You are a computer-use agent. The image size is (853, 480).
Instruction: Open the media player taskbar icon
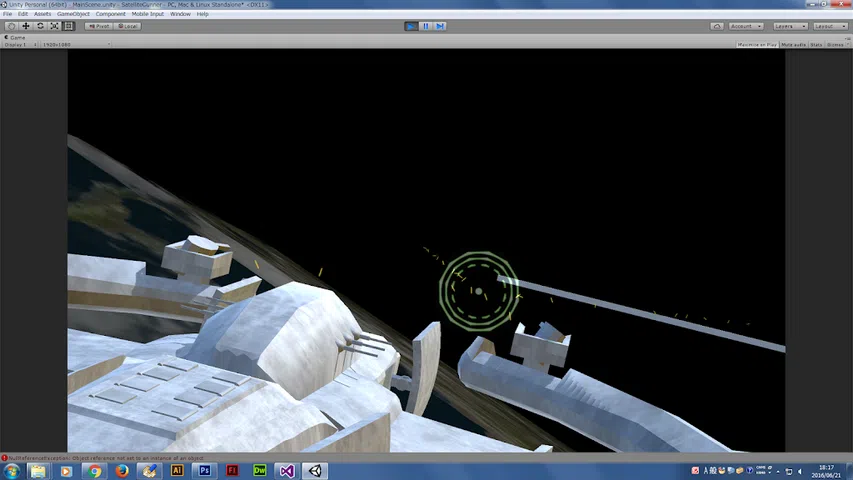point(66,471)
